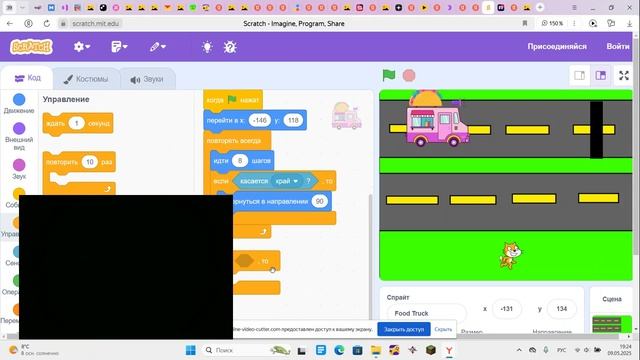This screenshot has width=640, height=360.
Task: Open the Edit pencil menu
Action: pyautogui.click(x=158, y=47)
